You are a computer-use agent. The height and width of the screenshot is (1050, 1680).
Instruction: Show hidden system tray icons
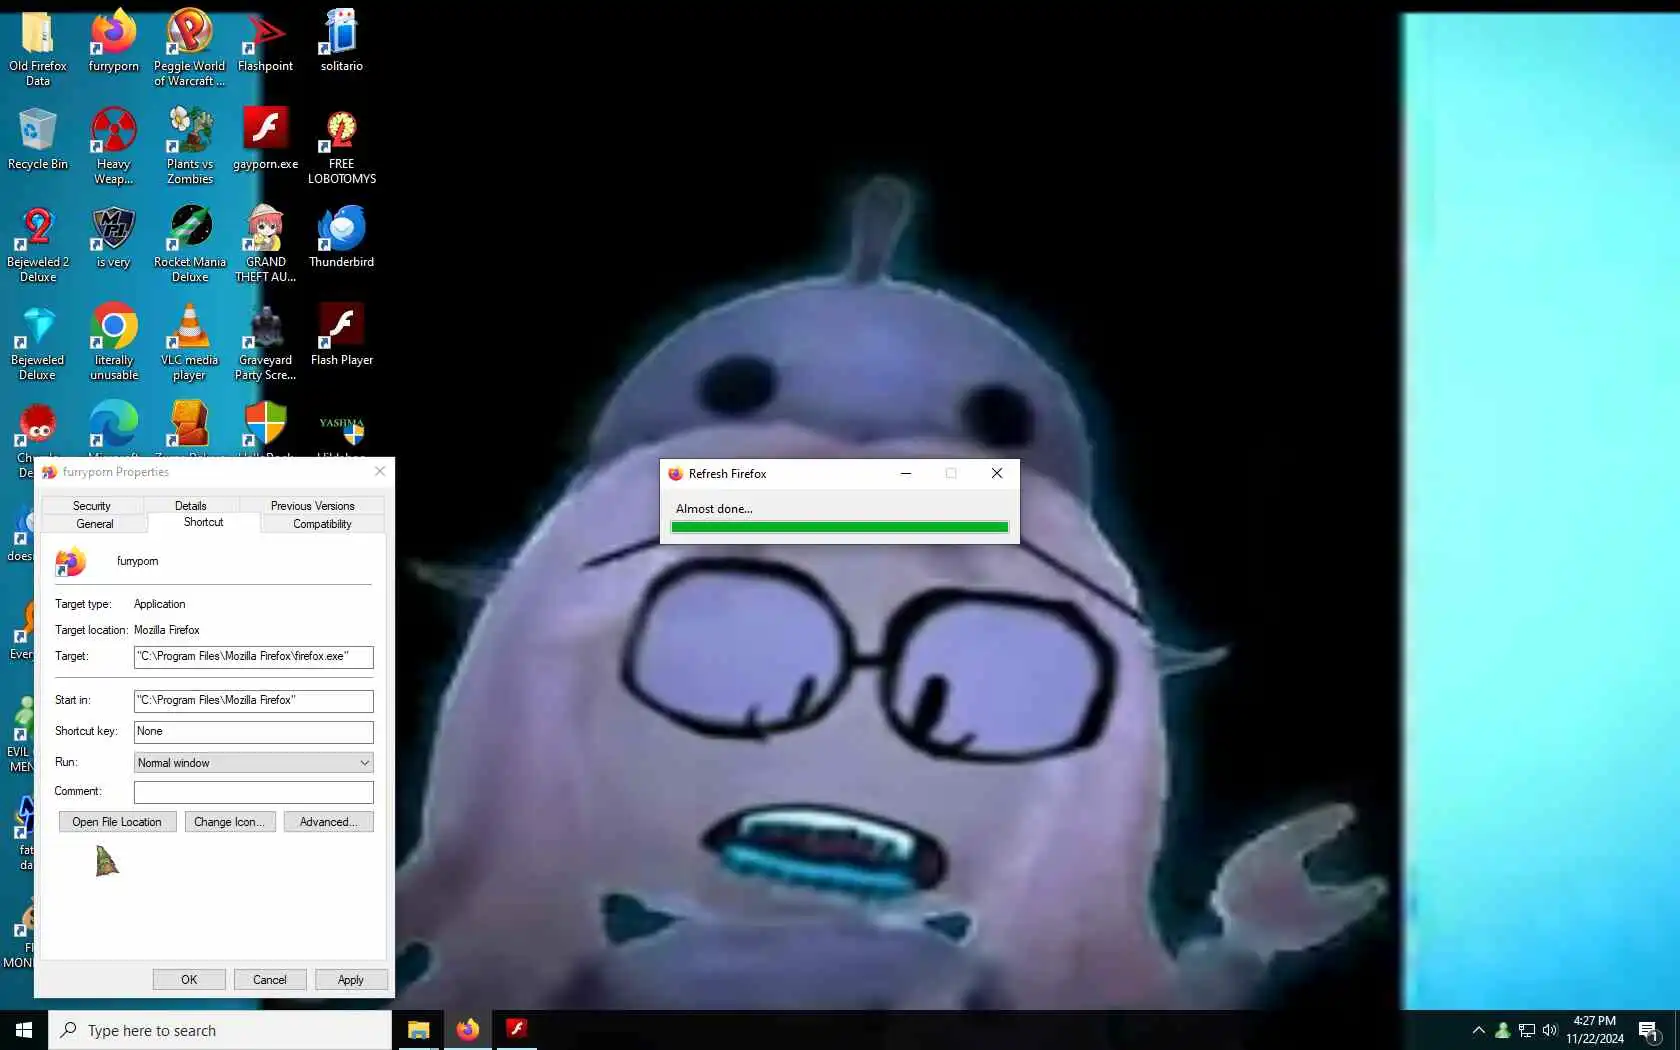pos(1478,1030)
